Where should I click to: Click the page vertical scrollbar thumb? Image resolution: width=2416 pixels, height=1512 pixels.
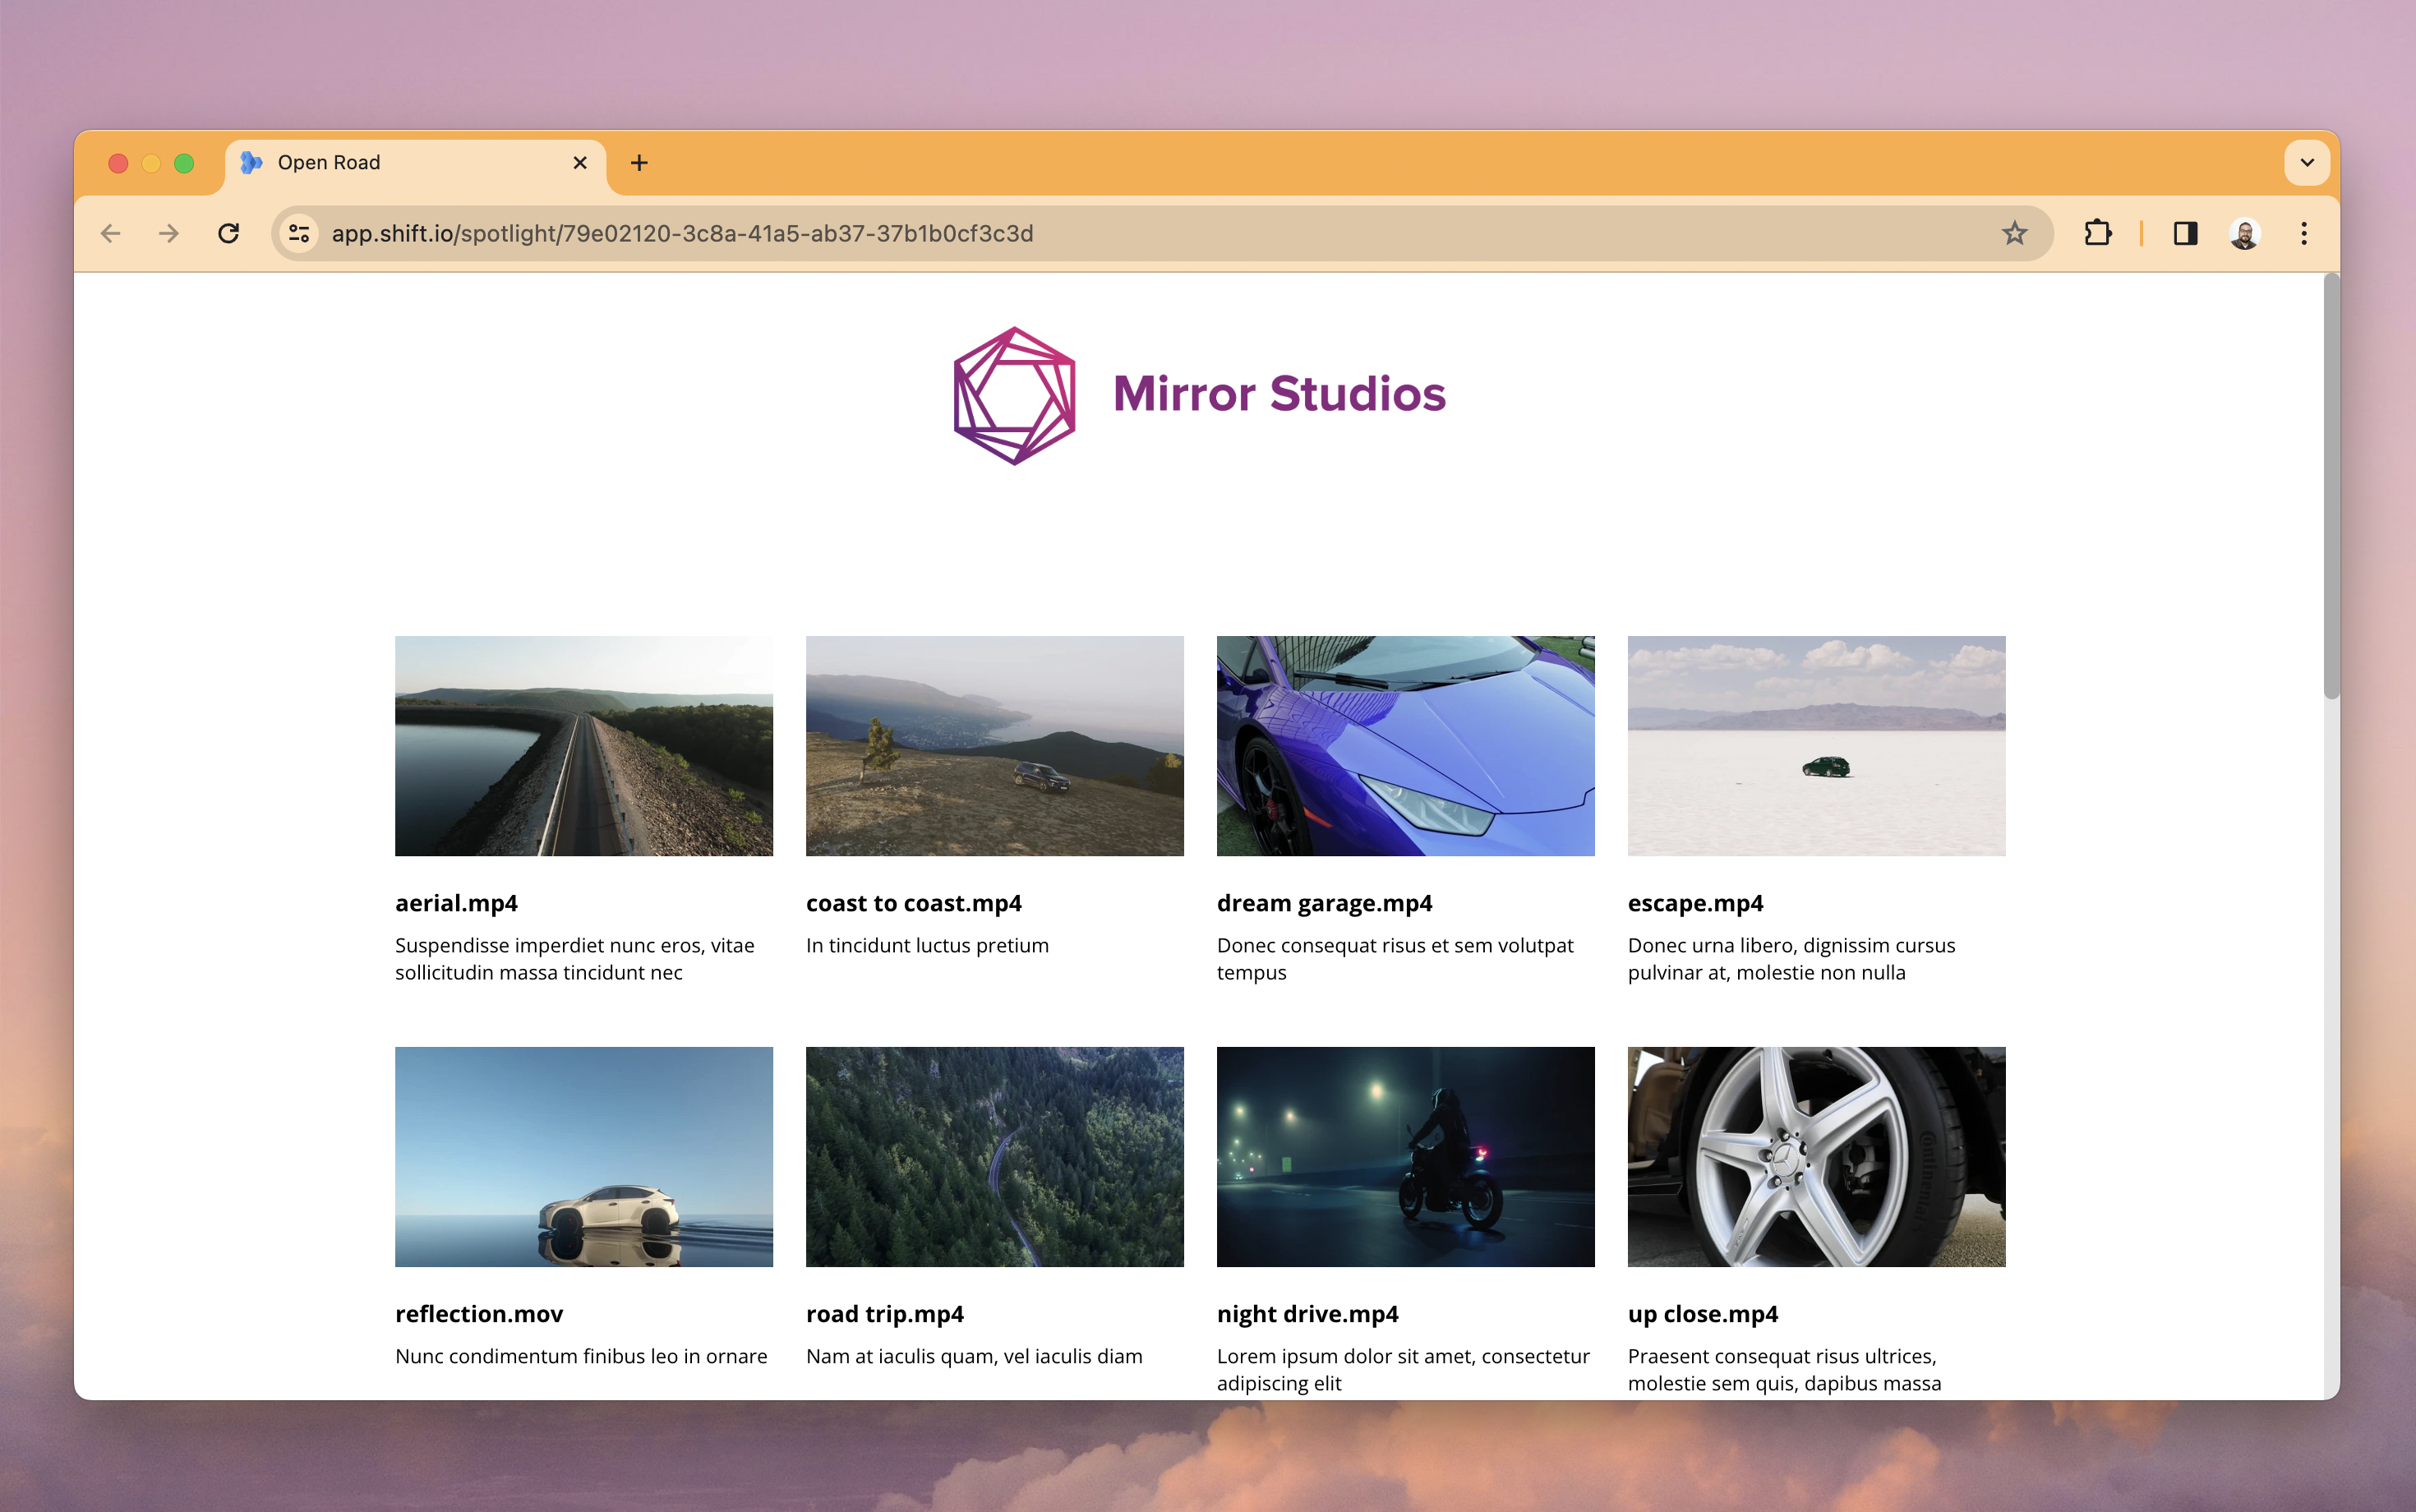pos(2331,487)
